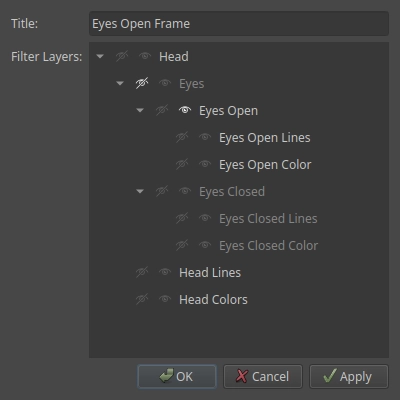Confirm dialog with OK button
The width and height of the screenshot is (400, 400).
[x=177, y=376]
